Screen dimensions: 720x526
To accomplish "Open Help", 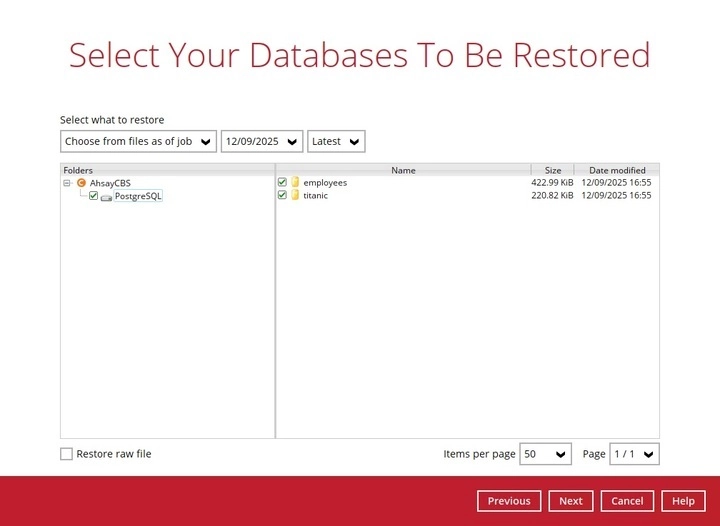I will [683, 501].
